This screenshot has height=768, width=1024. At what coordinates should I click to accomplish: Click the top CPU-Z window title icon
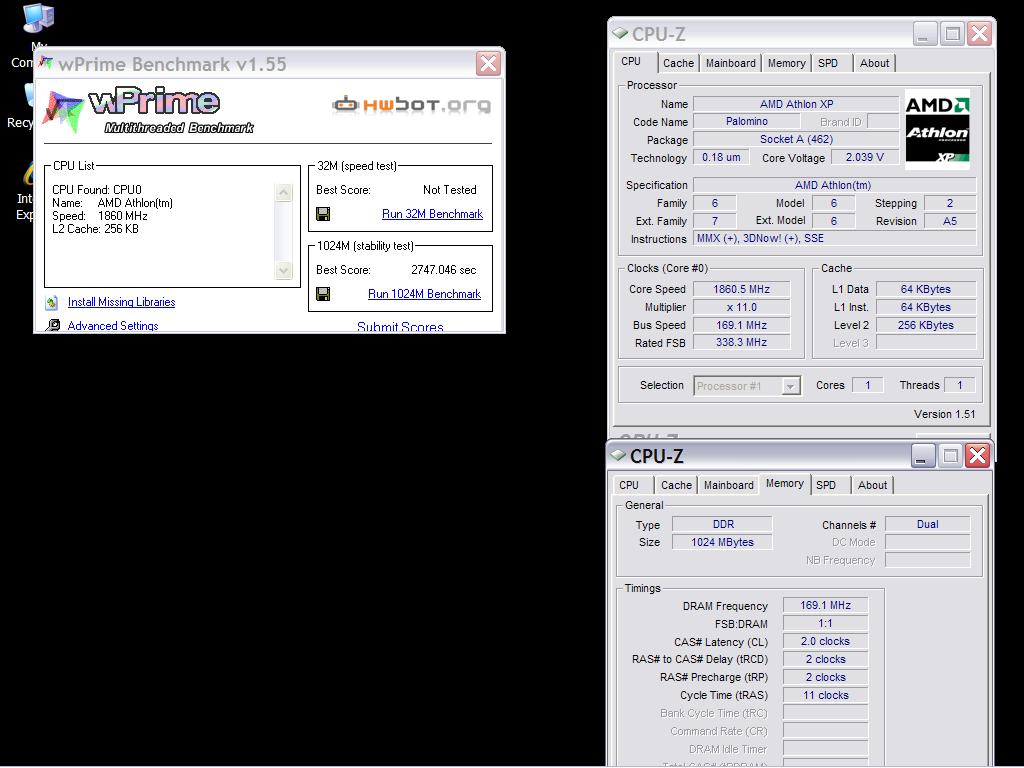coord(619,33)
